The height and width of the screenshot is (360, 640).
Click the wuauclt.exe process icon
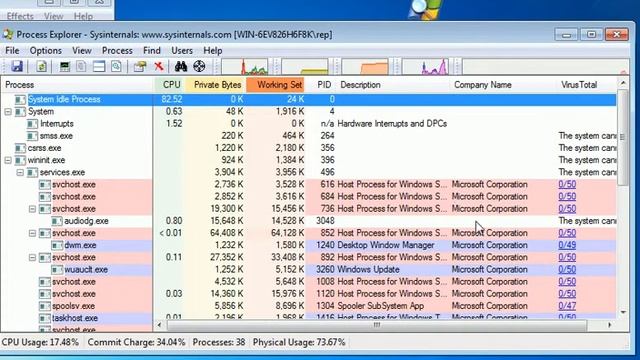57,270
